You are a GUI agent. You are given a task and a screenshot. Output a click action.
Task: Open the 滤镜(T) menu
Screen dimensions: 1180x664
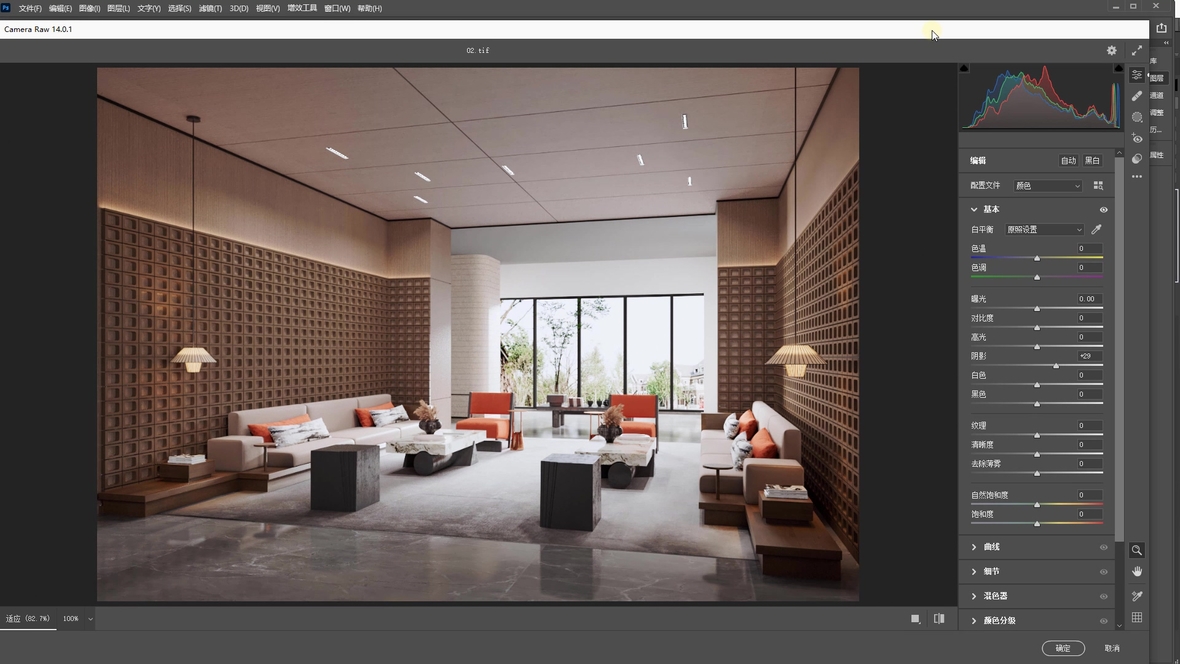pos(210,8)
